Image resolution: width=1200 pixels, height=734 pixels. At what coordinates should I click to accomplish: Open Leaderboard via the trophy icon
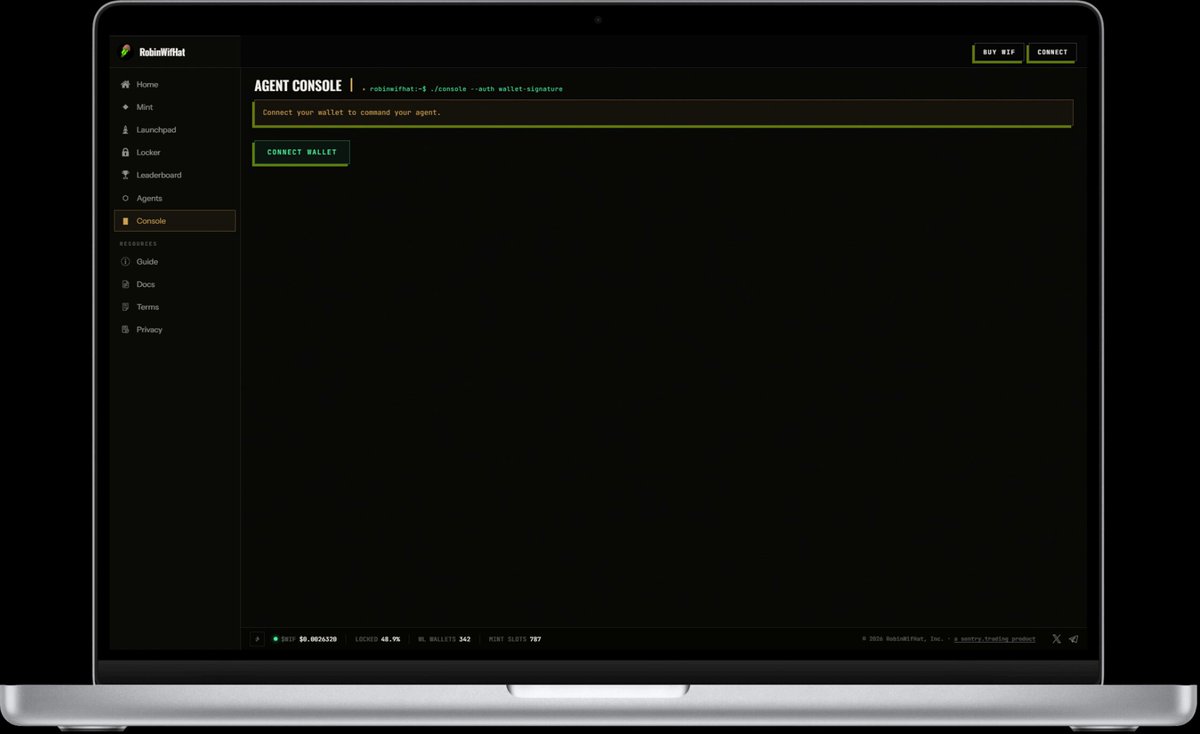[125, 175]
